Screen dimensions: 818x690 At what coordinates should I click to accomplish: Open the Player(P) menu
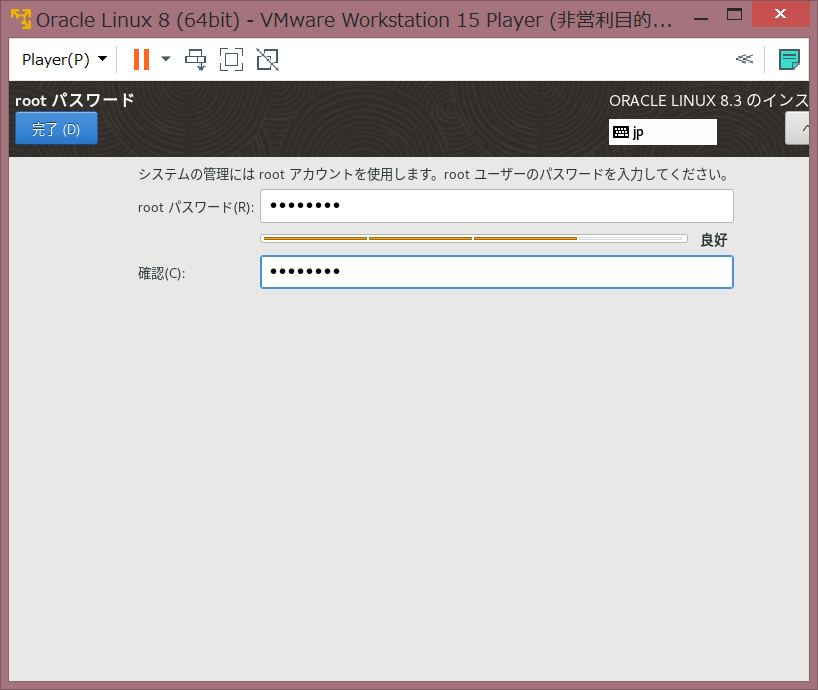click(64, 59)
